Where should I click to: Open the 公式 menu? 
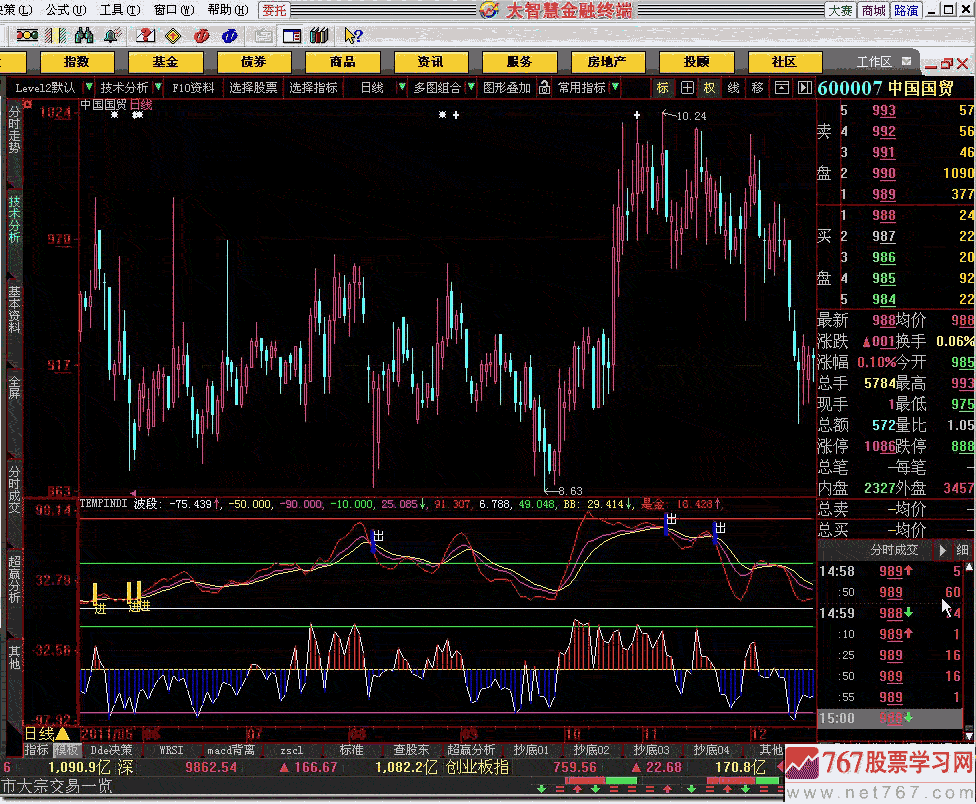point(65,9)
